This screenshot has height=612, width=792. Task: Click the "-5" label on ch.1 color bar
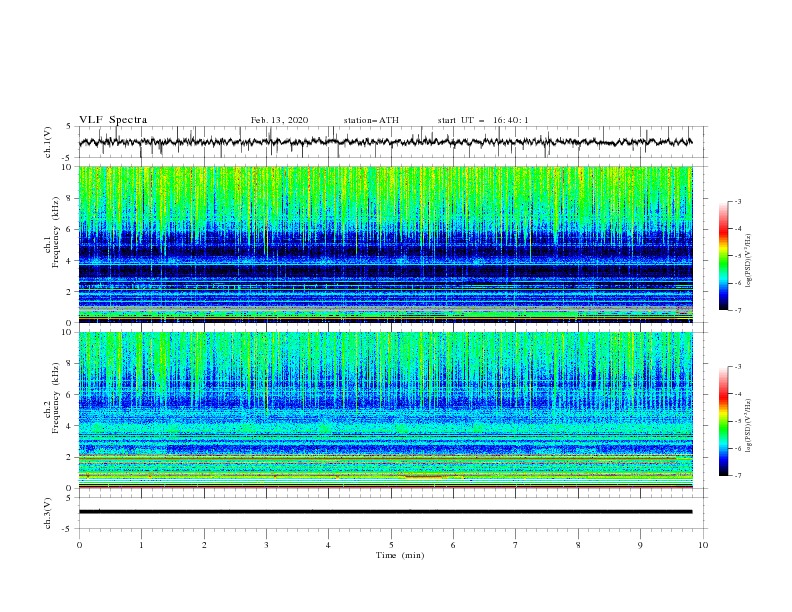coord(738,256)
